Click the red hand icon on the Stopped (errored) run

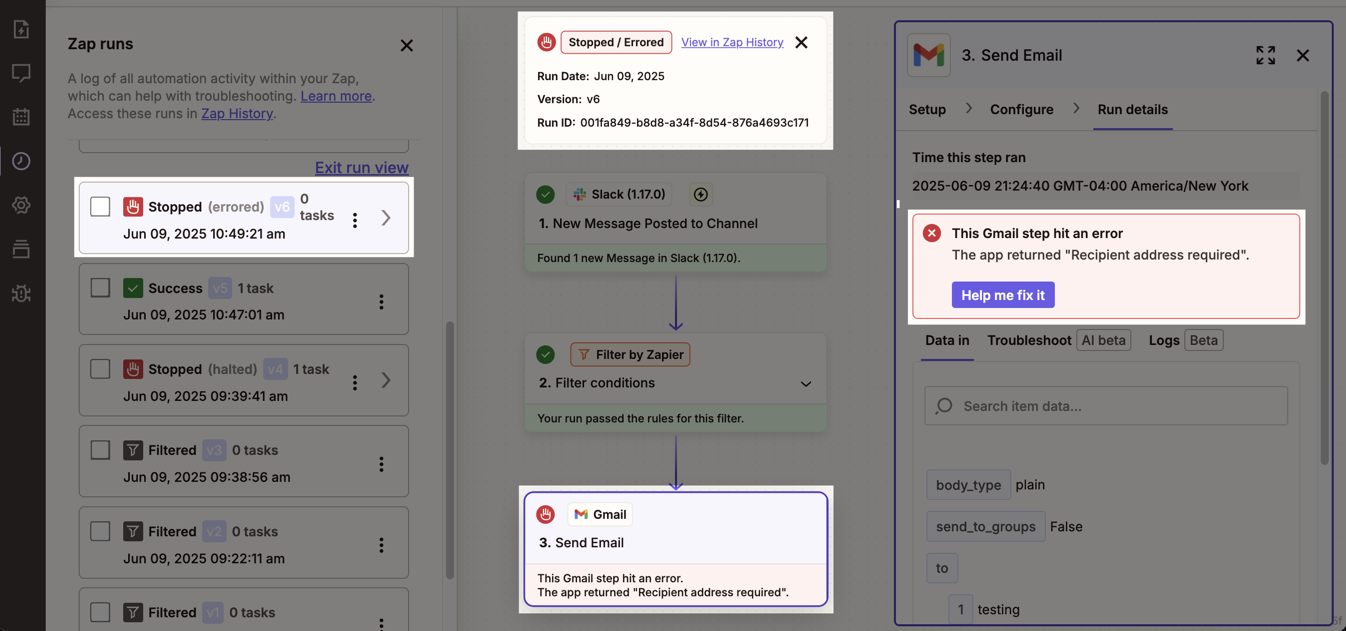(x=133, y=207)
